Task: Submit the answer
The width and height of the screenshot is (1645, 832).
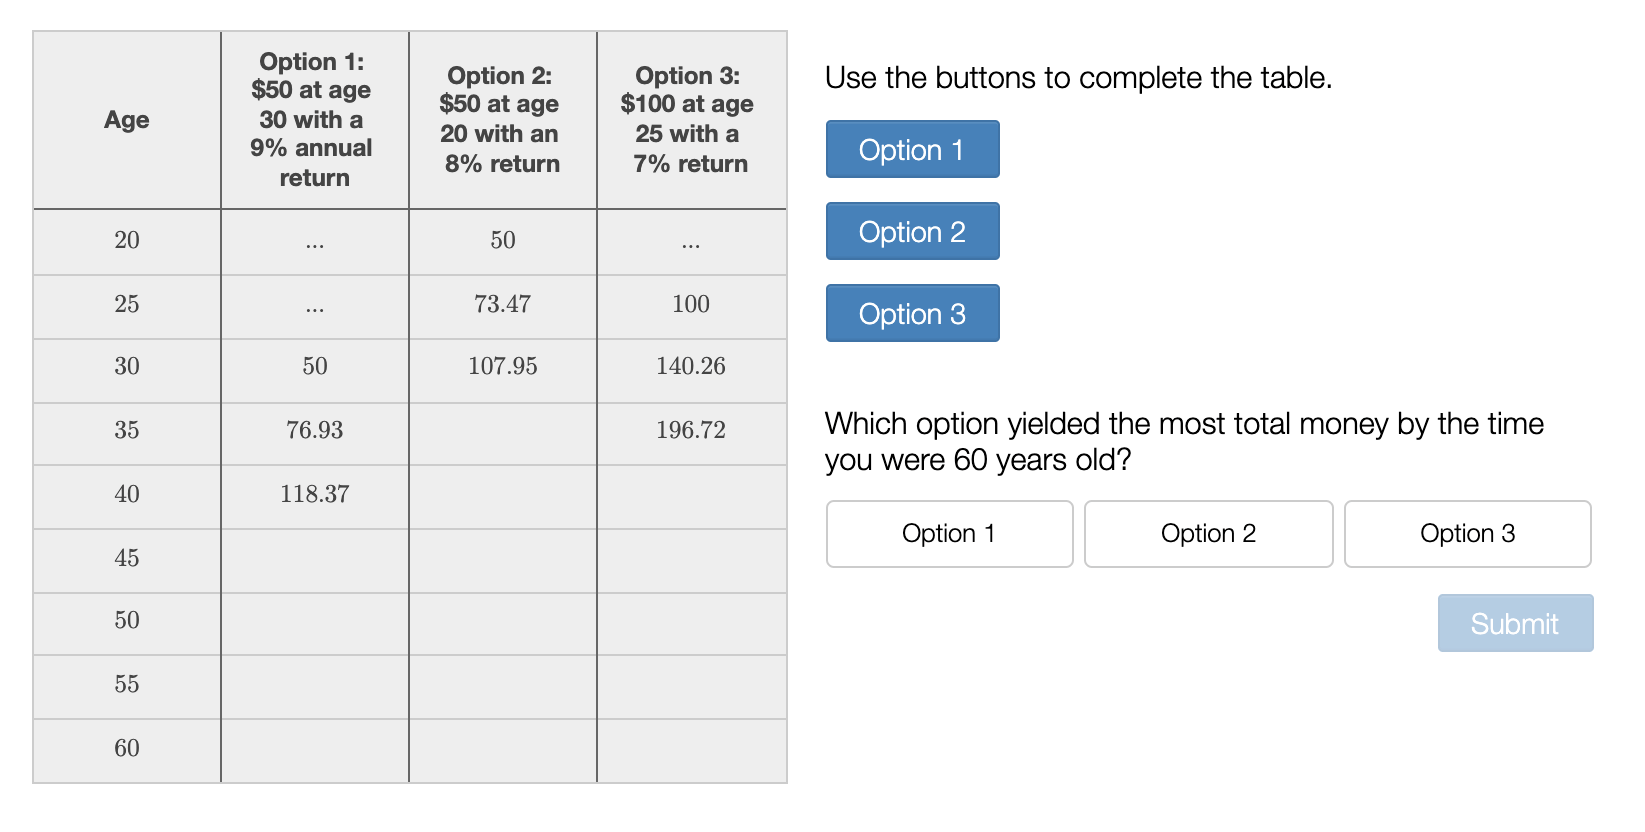Action: point(1515,623)
